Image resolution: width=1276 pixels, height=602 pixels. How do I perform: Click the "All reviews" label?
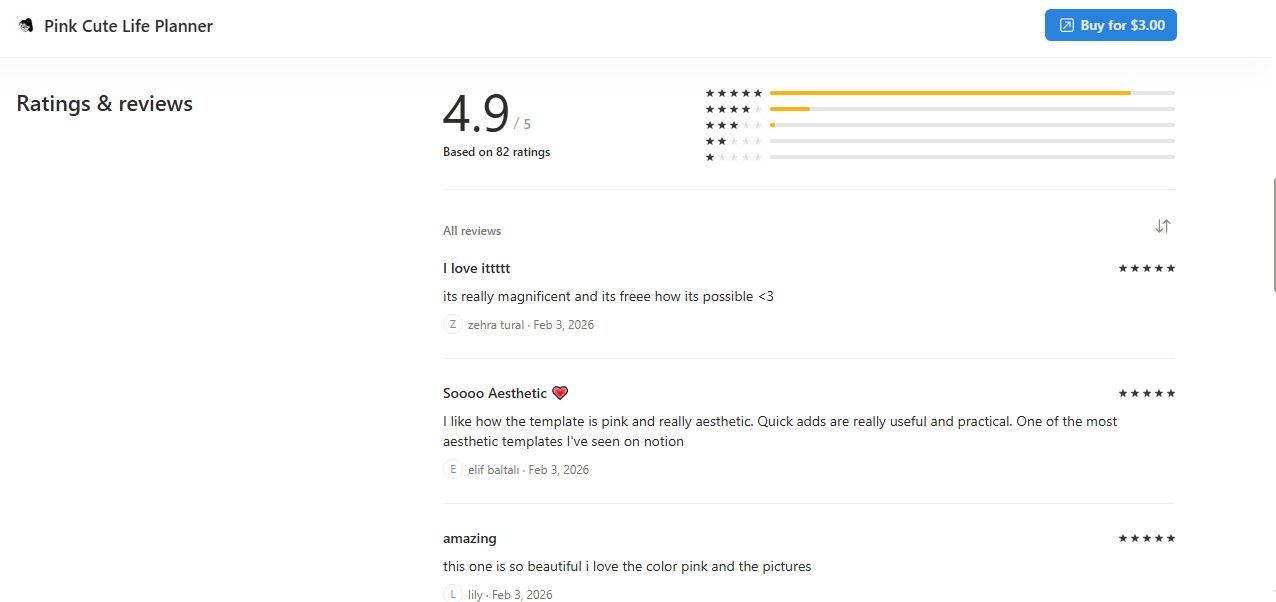pyautogui.click(x=472, y=231)
